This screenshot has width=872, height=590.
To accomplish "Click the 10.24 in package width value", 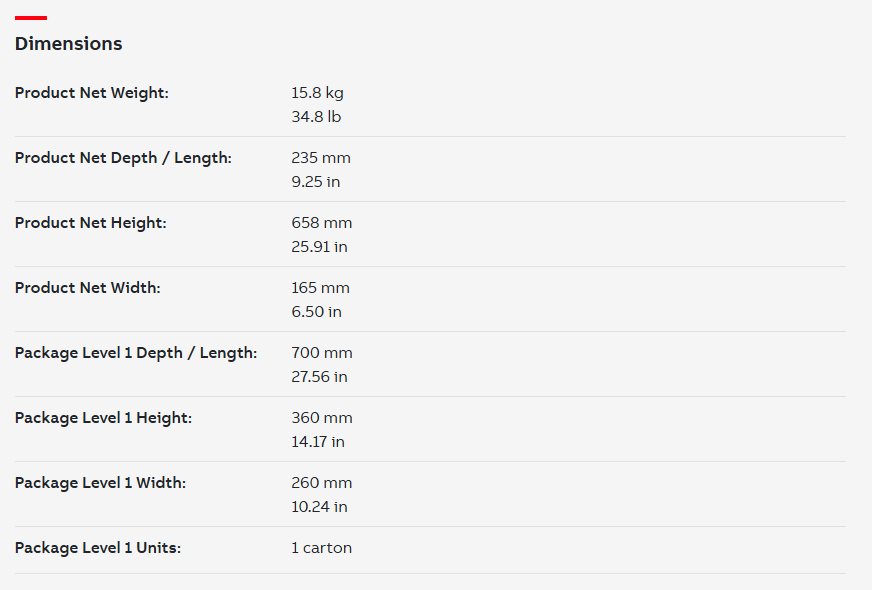I will point(320,507).
